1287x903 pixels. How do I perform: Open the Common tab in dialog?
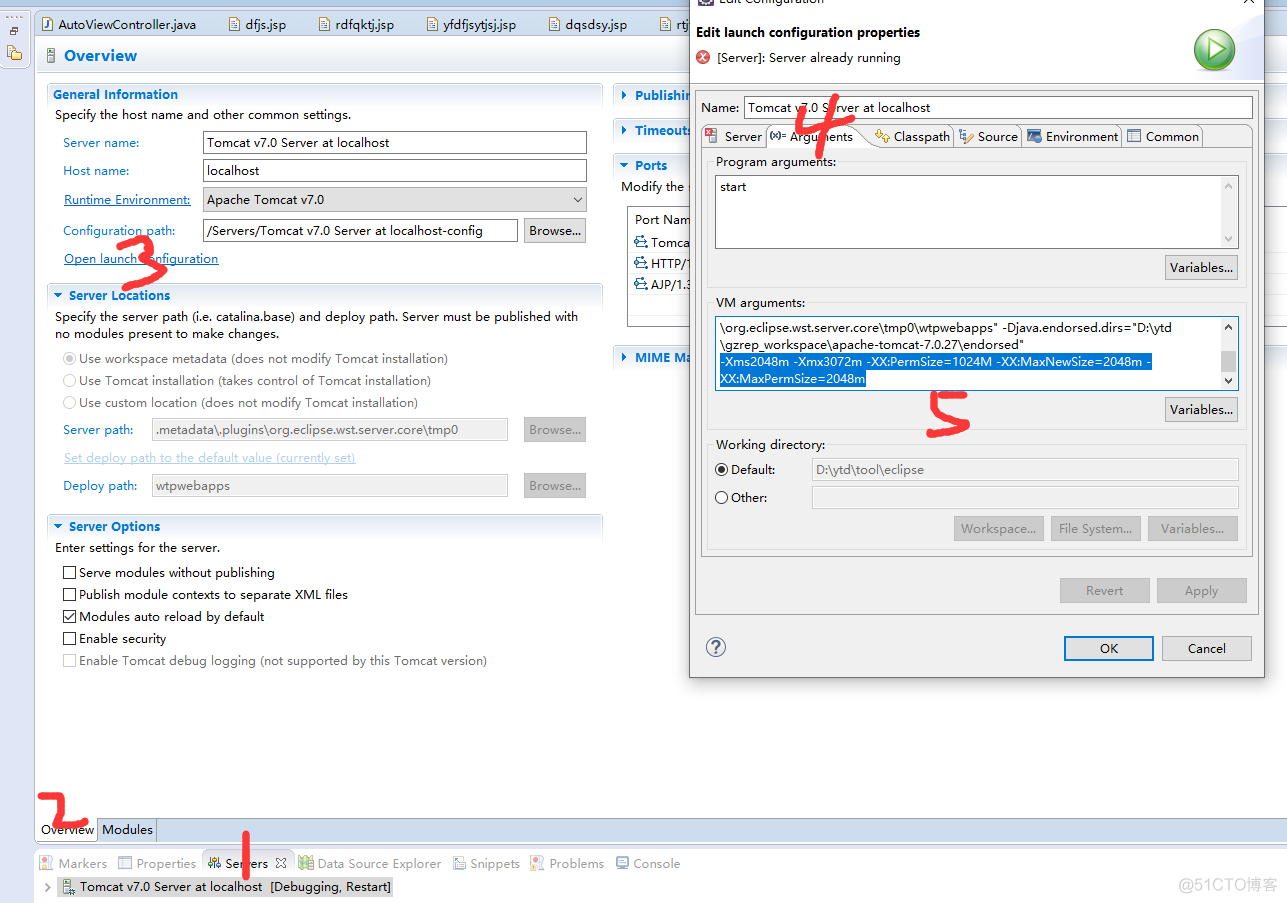click(1163, 136)
